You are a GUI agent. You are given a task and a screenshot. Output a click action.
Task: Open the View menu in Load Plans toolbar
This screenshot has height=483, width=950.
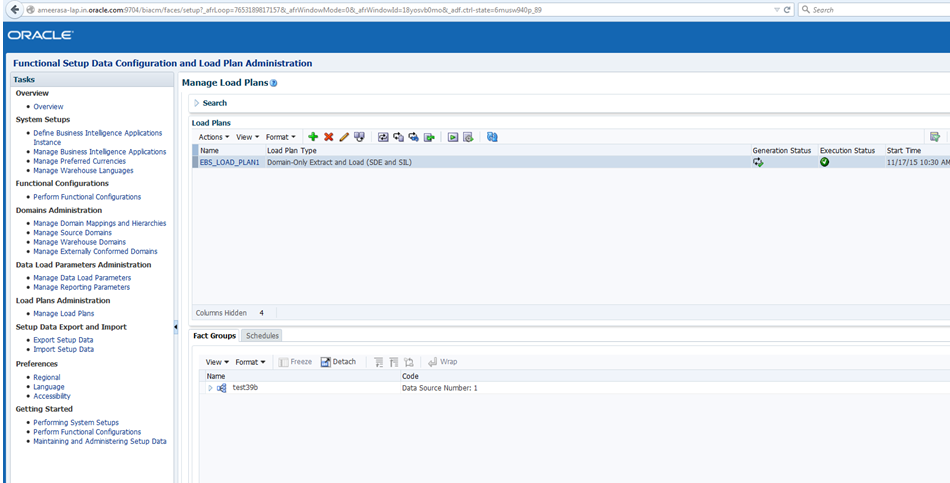pos(248,137)
